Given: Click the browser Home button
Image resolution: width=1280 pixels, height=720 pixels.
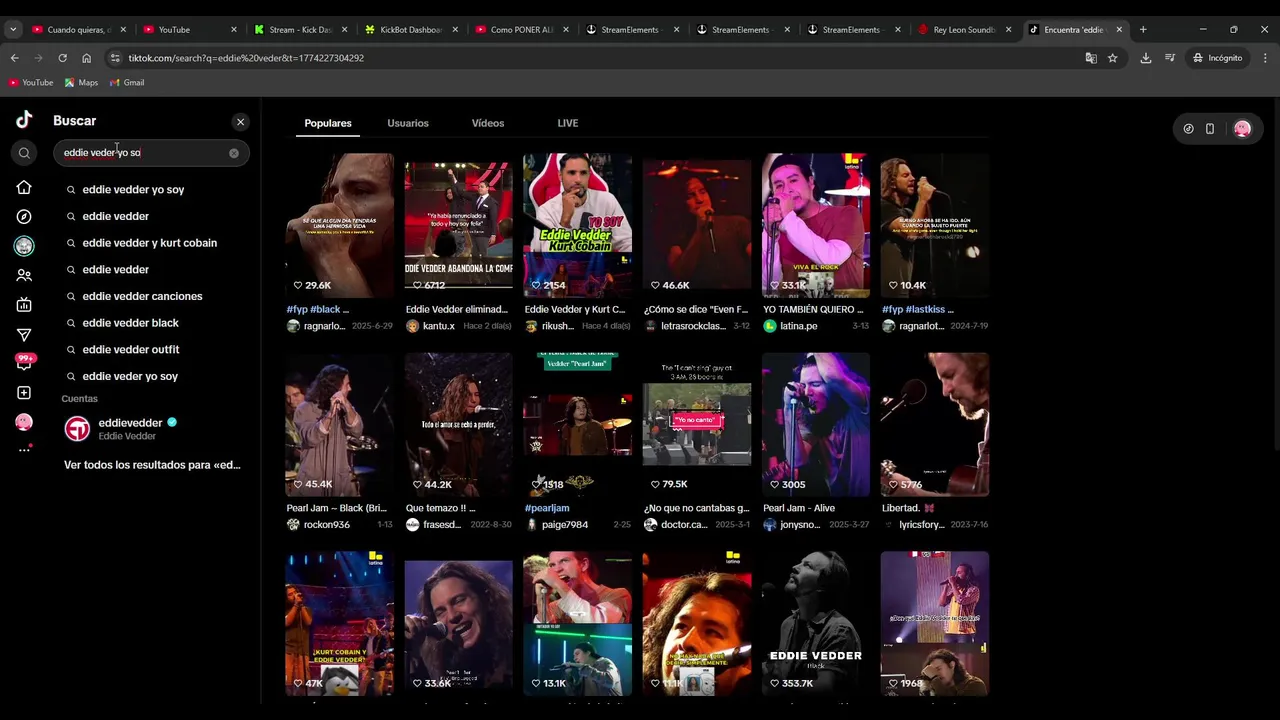Looking at the screenshot, I should click(x=86, y=58).
